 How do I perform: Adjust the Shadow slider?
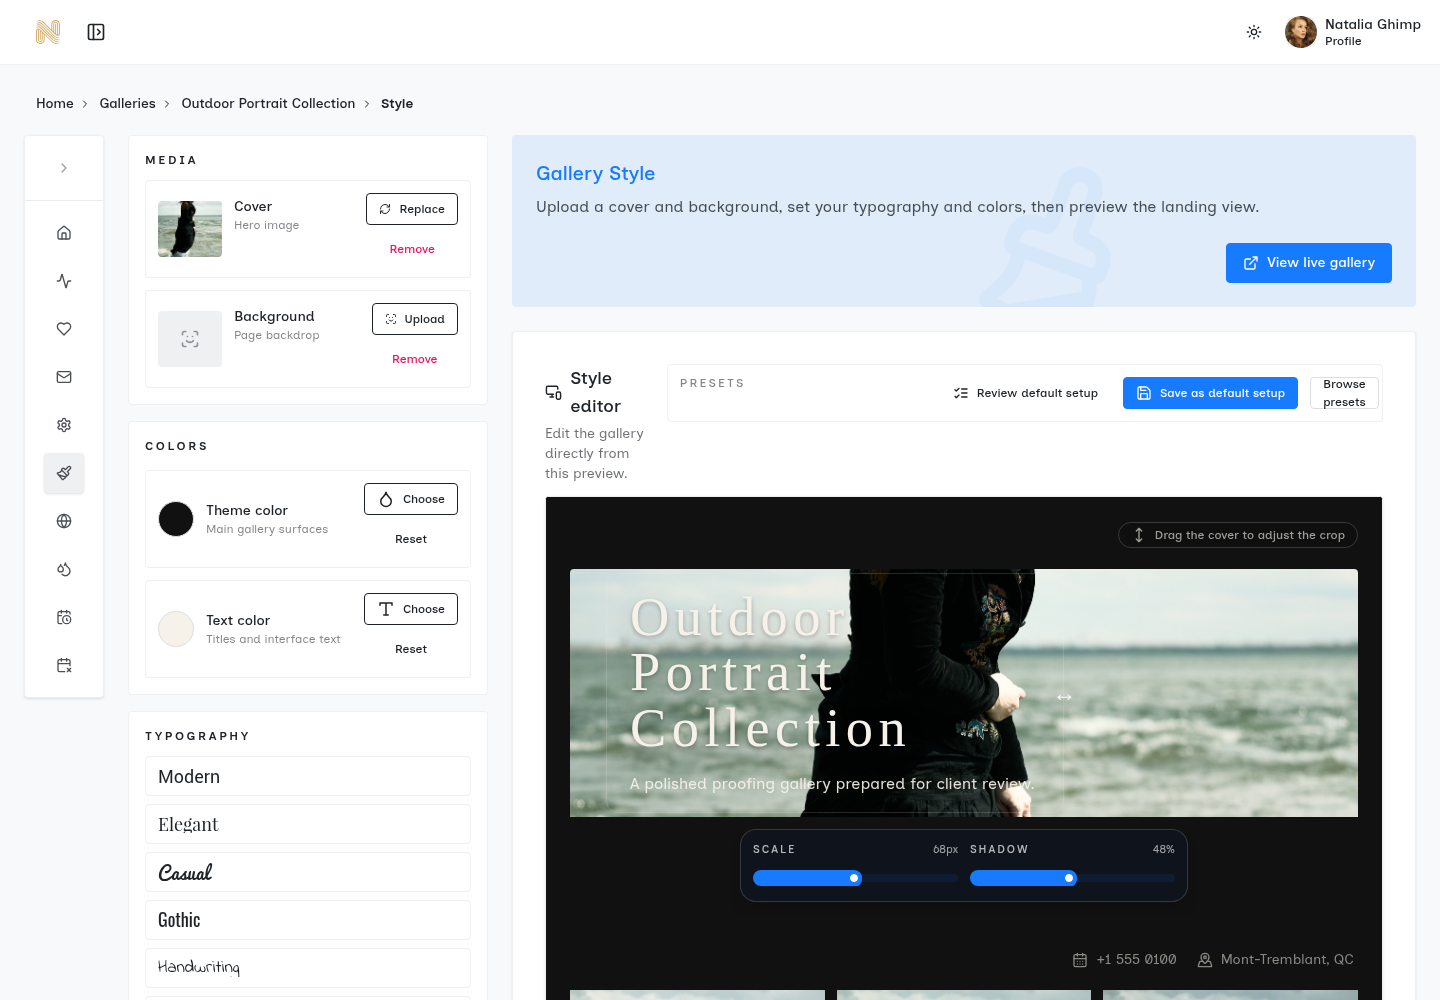click(x=1072, y=878)
